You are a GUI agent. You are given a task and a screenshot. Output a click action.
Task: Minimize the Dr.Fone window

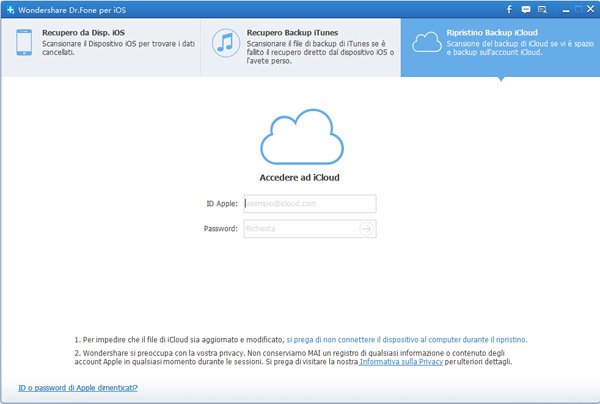(566, 10)
